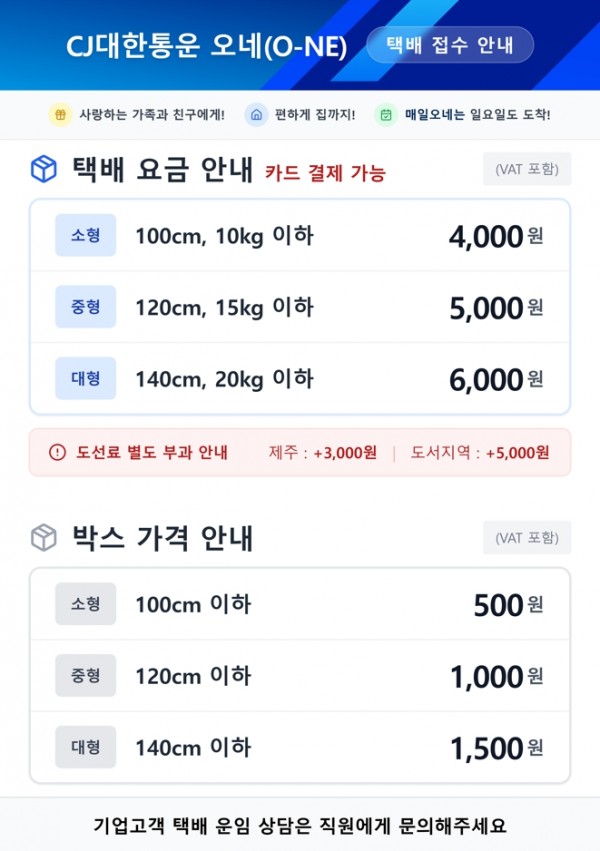
Task: Click the blue home icon
Action: coord(256,115)
